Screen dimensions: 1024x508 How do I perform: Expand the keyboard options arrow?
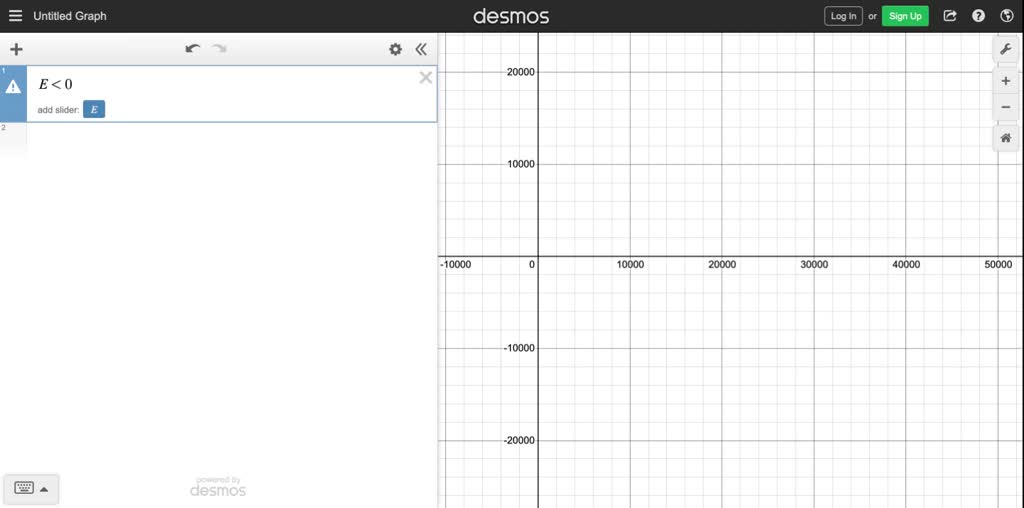[x=44, y=489]
